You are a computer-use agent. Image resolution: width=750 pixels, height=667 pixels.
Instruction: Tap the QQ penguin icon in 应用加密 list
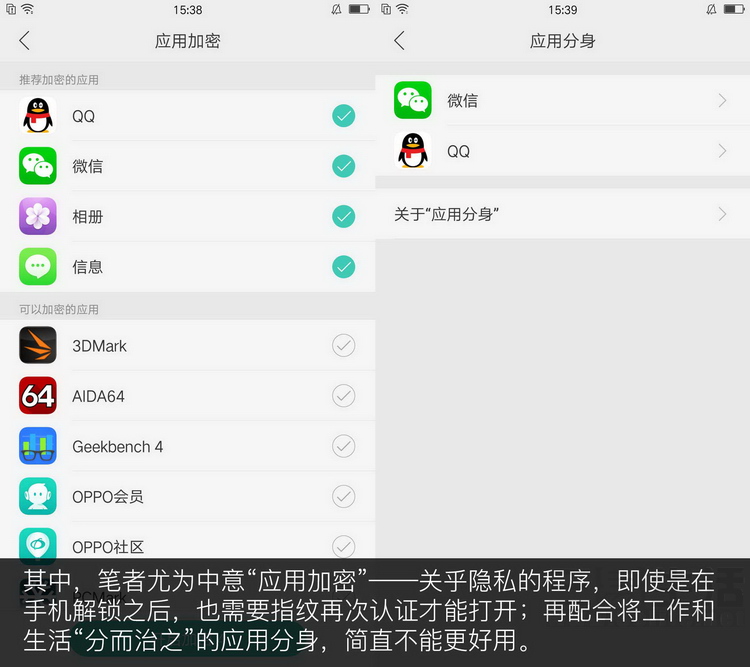pos(38,115)
